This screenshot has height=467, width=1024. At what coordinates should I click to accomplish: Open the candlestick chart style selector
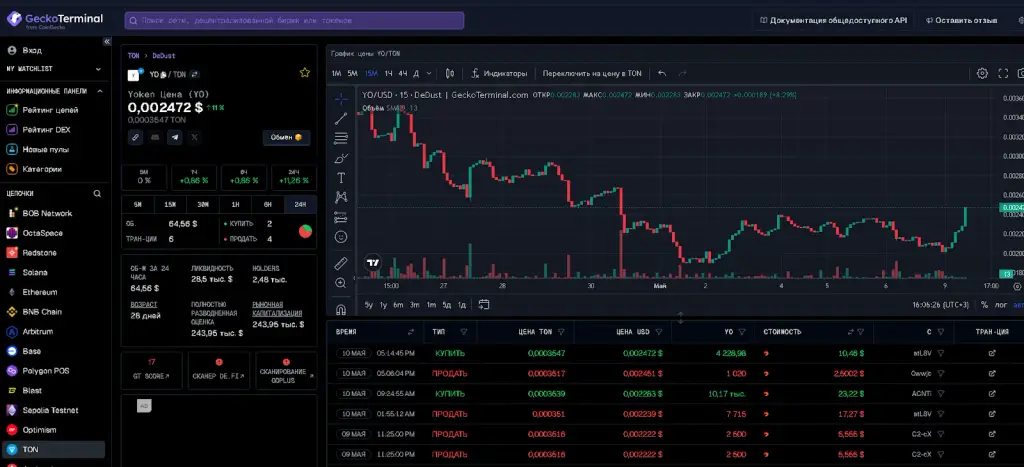[x=450, y=73]
